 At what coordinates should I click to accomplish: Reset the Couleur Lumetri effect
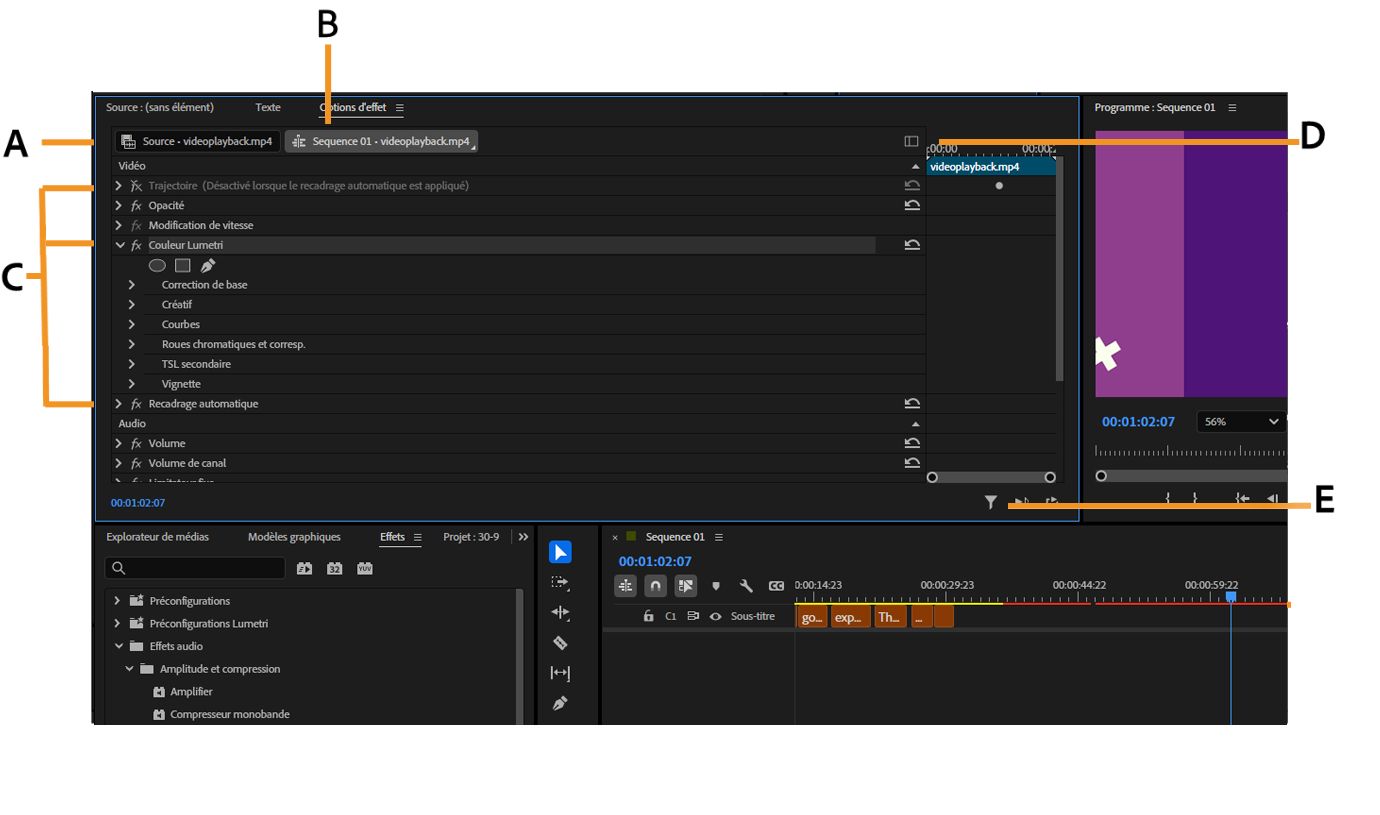[x=912, y=245]
